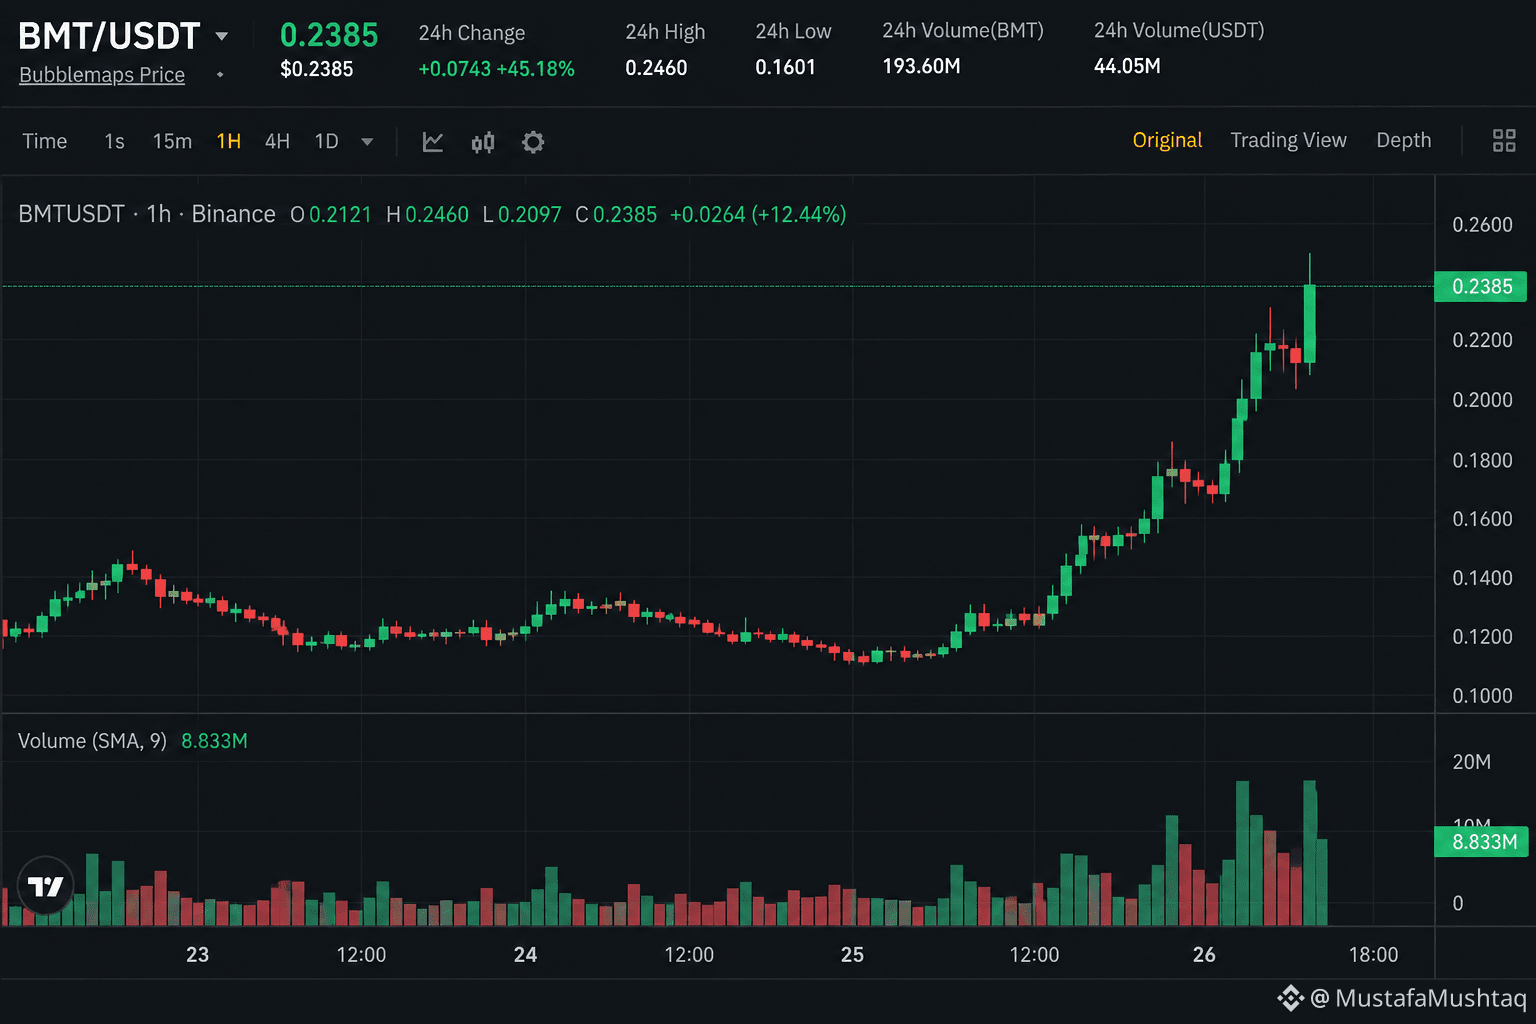Click the date label 24 on time axis
Image resolution: width=1536 pixels, height=1024 pixels.
(x=525, y=955)
